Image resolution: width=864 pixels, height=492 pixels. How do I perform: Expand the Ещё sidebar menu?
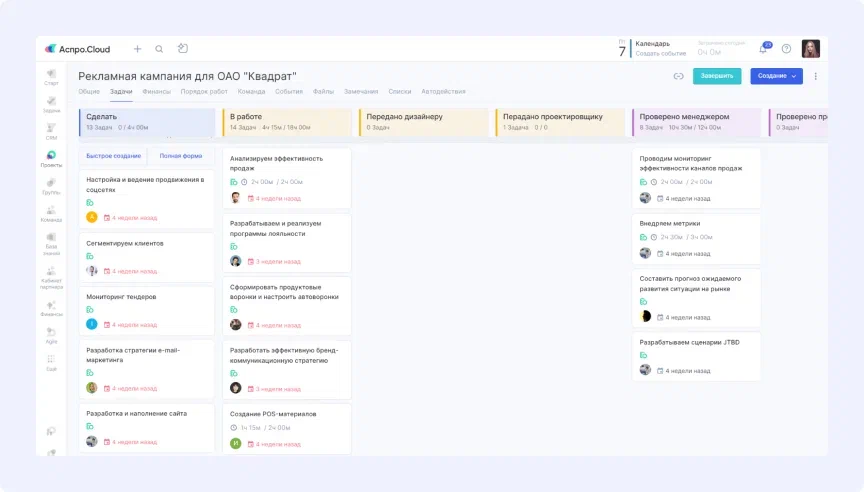(x=51, y=361)
